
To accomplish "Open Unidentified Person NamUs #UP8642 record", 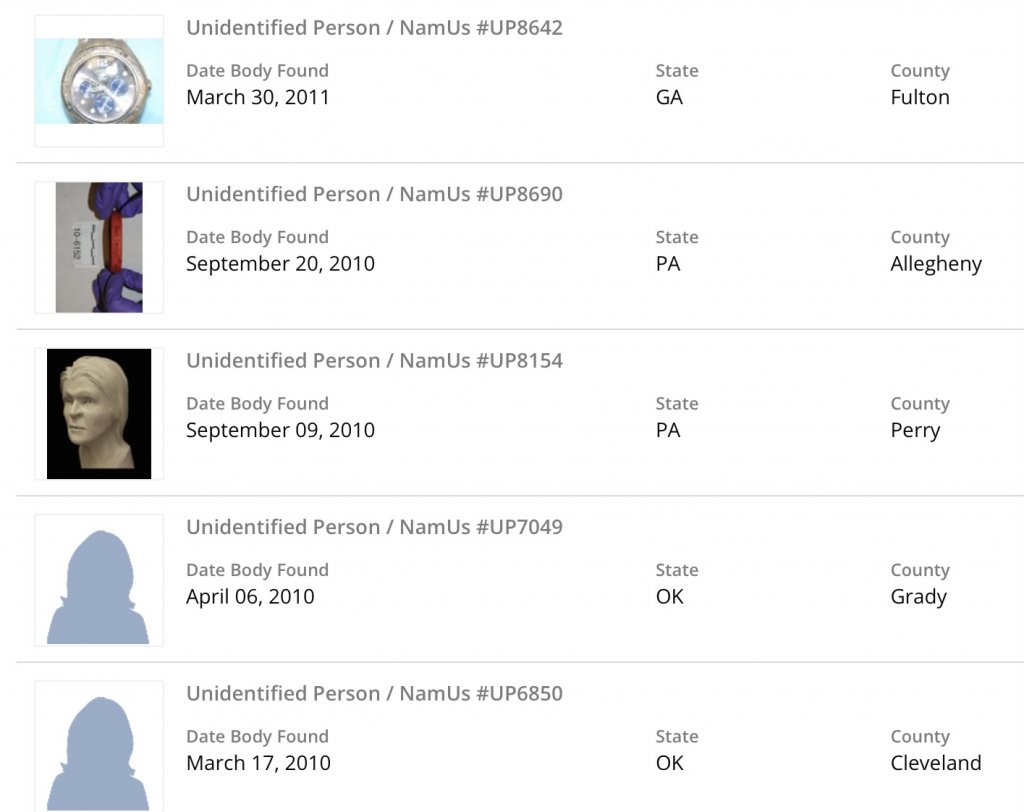I will point(374,28).
